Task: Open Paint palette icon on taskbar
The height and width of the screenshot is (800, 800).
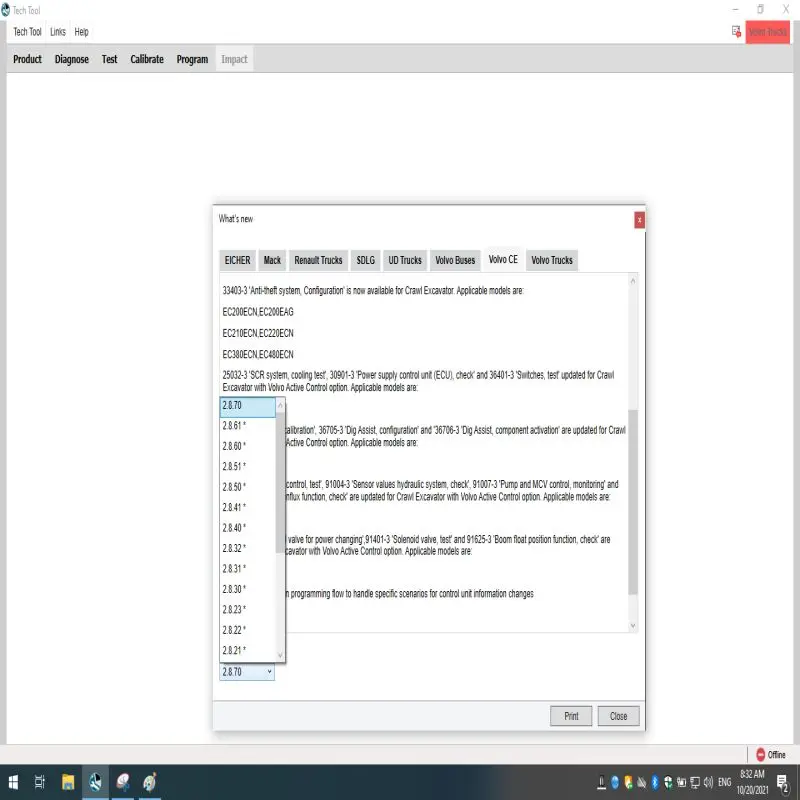Action: (x=149, y=782)
